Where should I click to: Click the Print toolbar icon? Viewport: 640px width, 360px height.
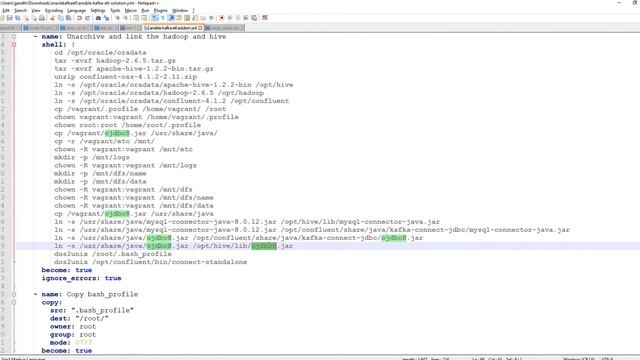point(42,18)
